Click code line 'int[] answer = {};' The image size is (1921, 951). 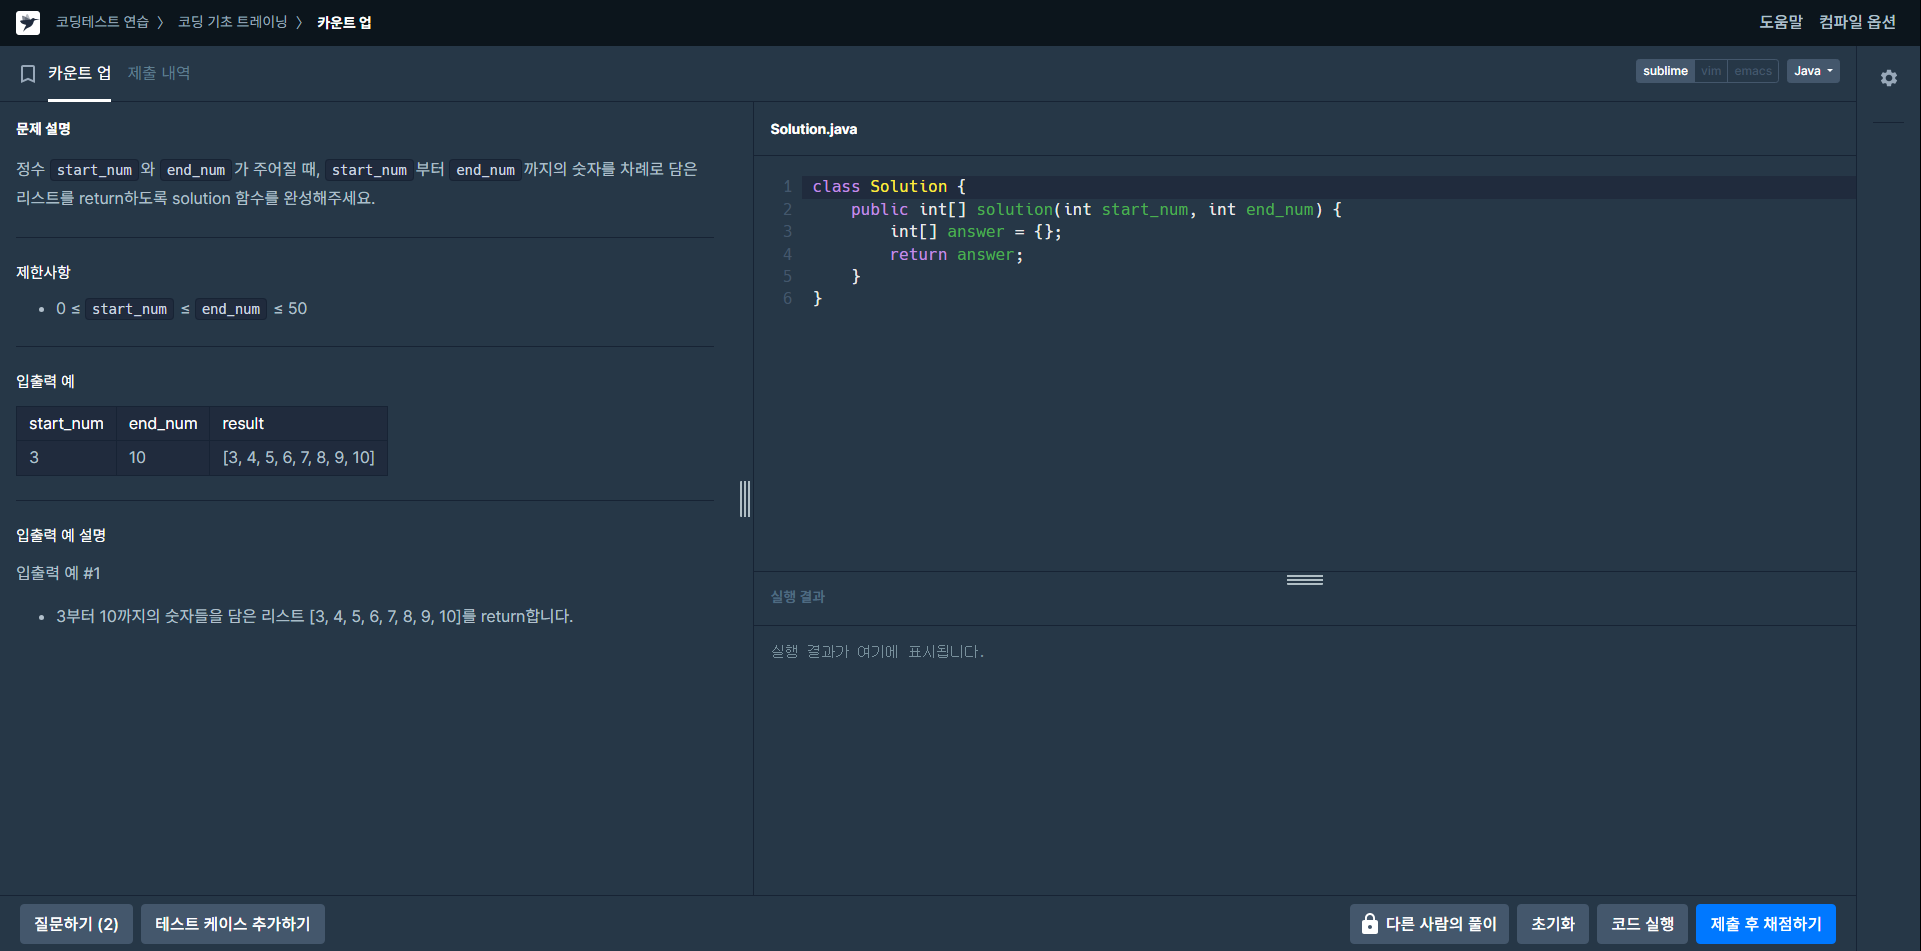coord(976,232)
